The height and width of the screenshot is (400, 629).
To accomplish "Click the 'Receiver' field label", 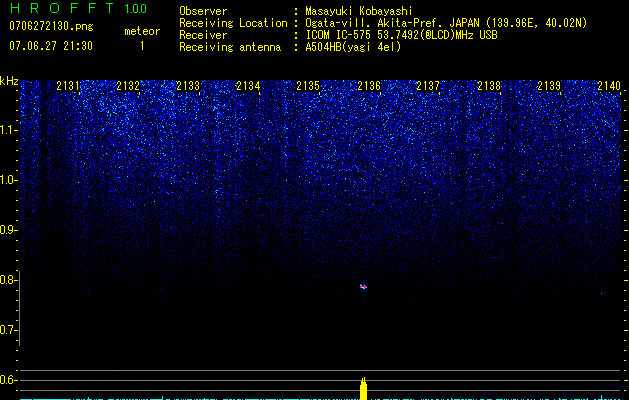I will (x=203, y=35).
